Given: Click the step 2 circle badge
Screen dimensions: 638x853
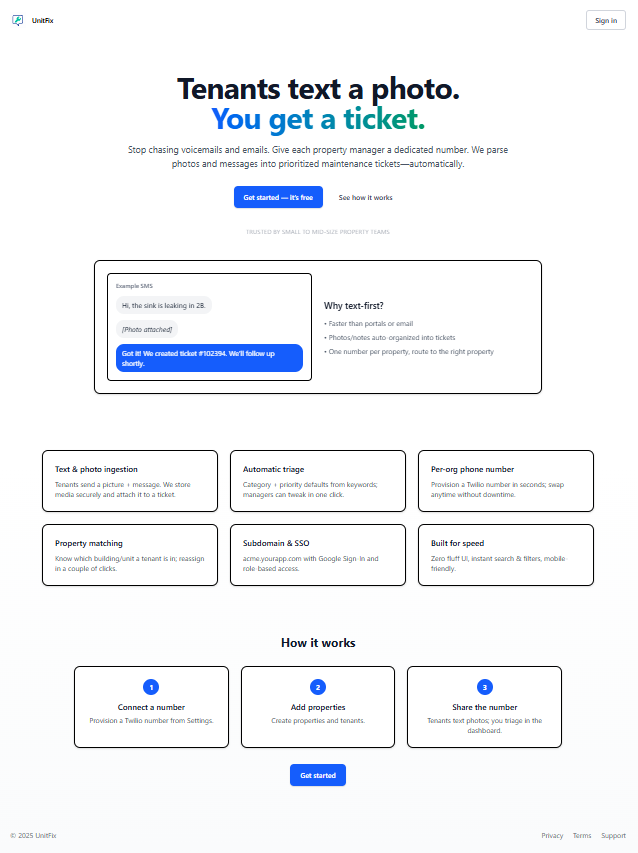Looking at the screenshot, I should point(318,687).
